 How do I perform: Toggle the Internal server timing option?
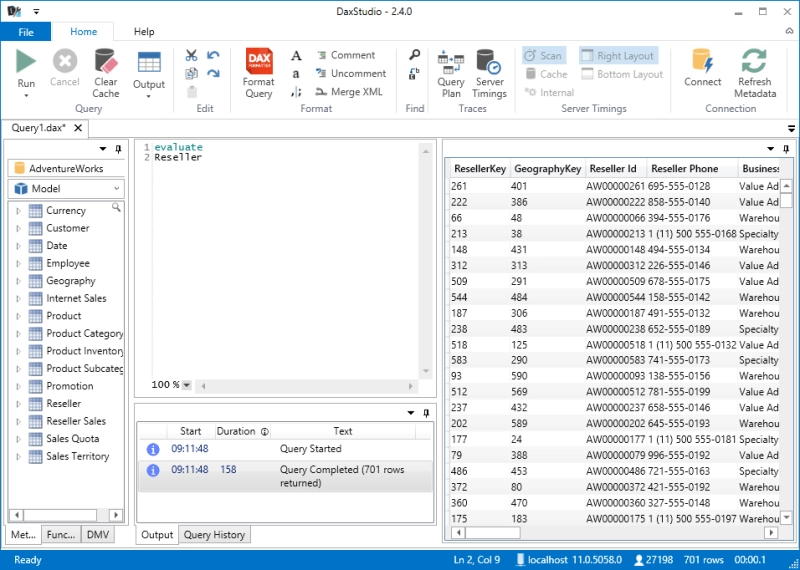click(549, 92)
